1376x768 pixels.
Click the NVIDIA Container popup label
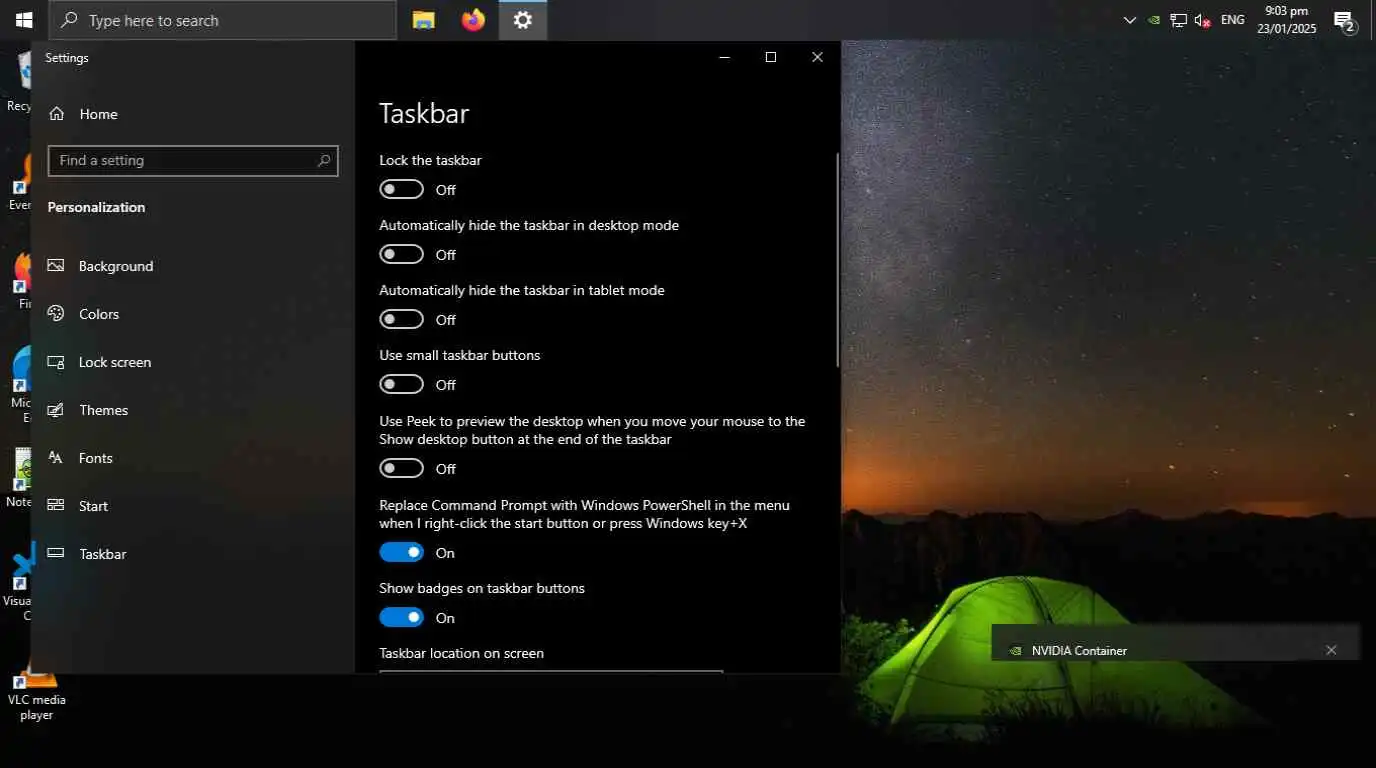(x=1079, y=650)
